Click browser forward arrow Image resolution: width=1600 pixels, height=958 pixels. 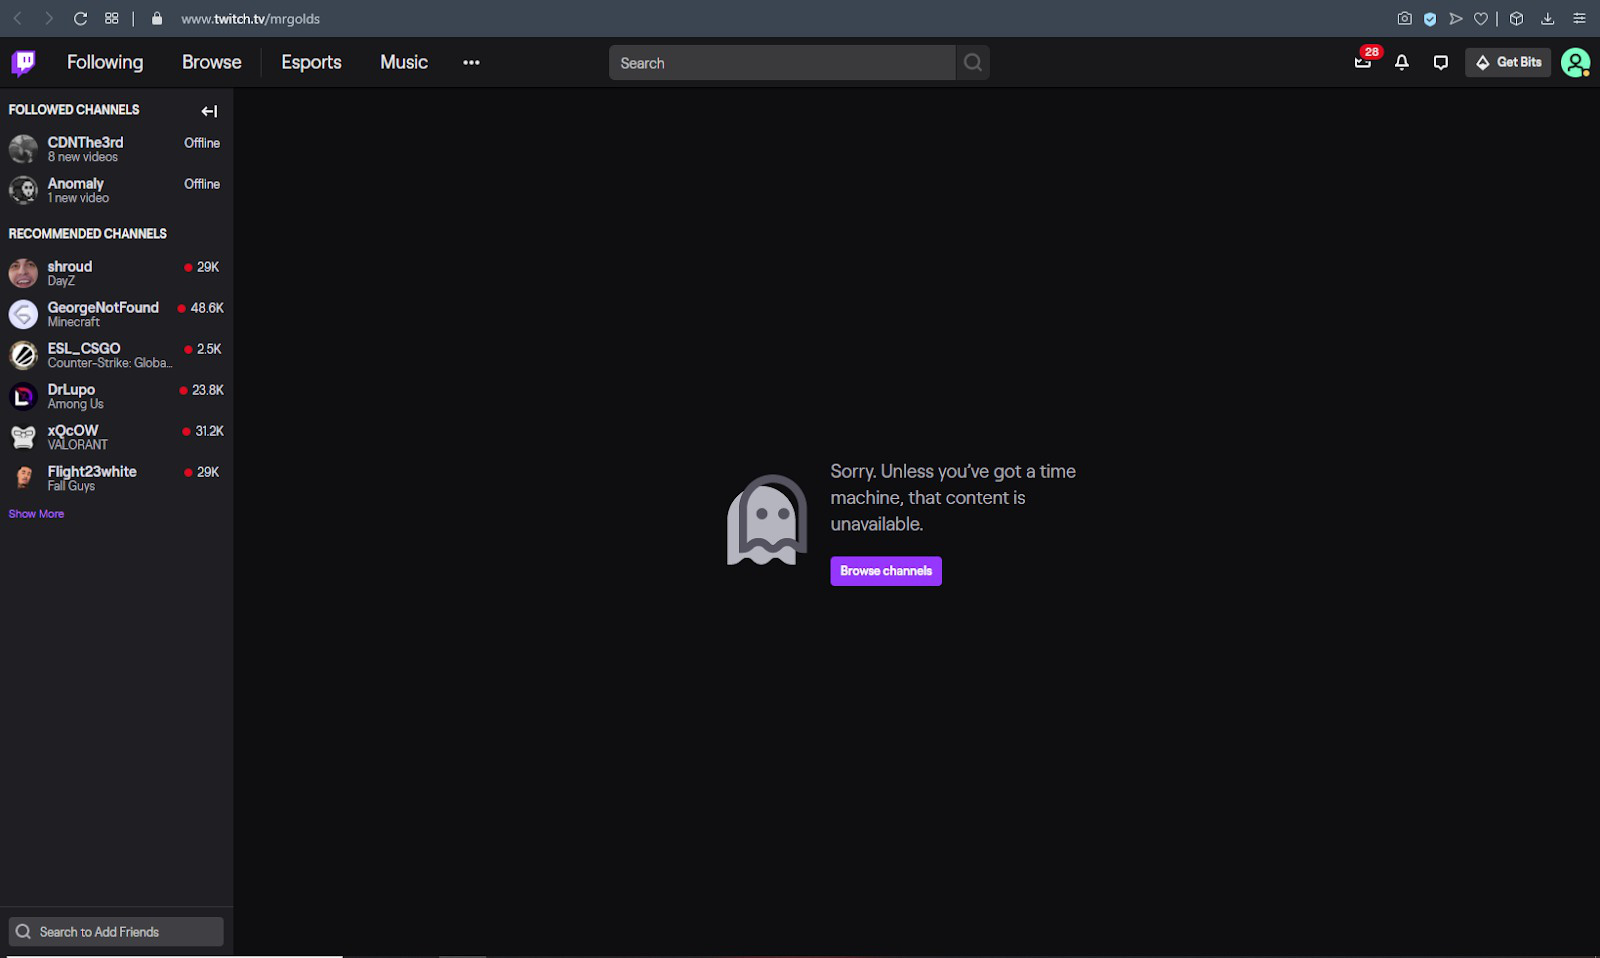point(49,18)
